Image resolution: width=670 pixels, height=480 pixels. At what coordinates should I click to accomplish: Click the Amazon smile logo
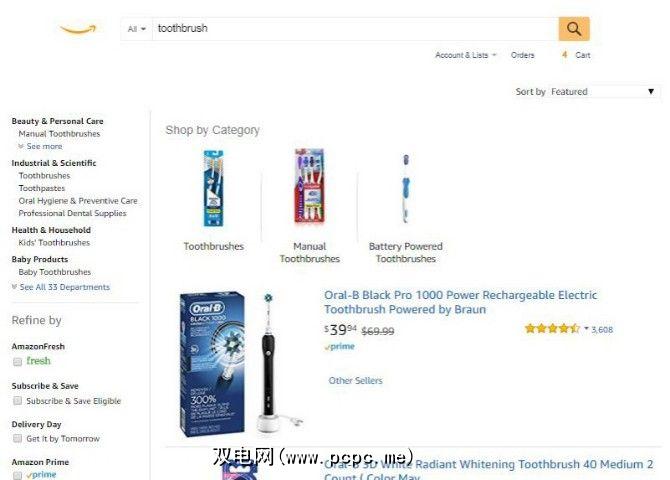(x=78, y=29)
